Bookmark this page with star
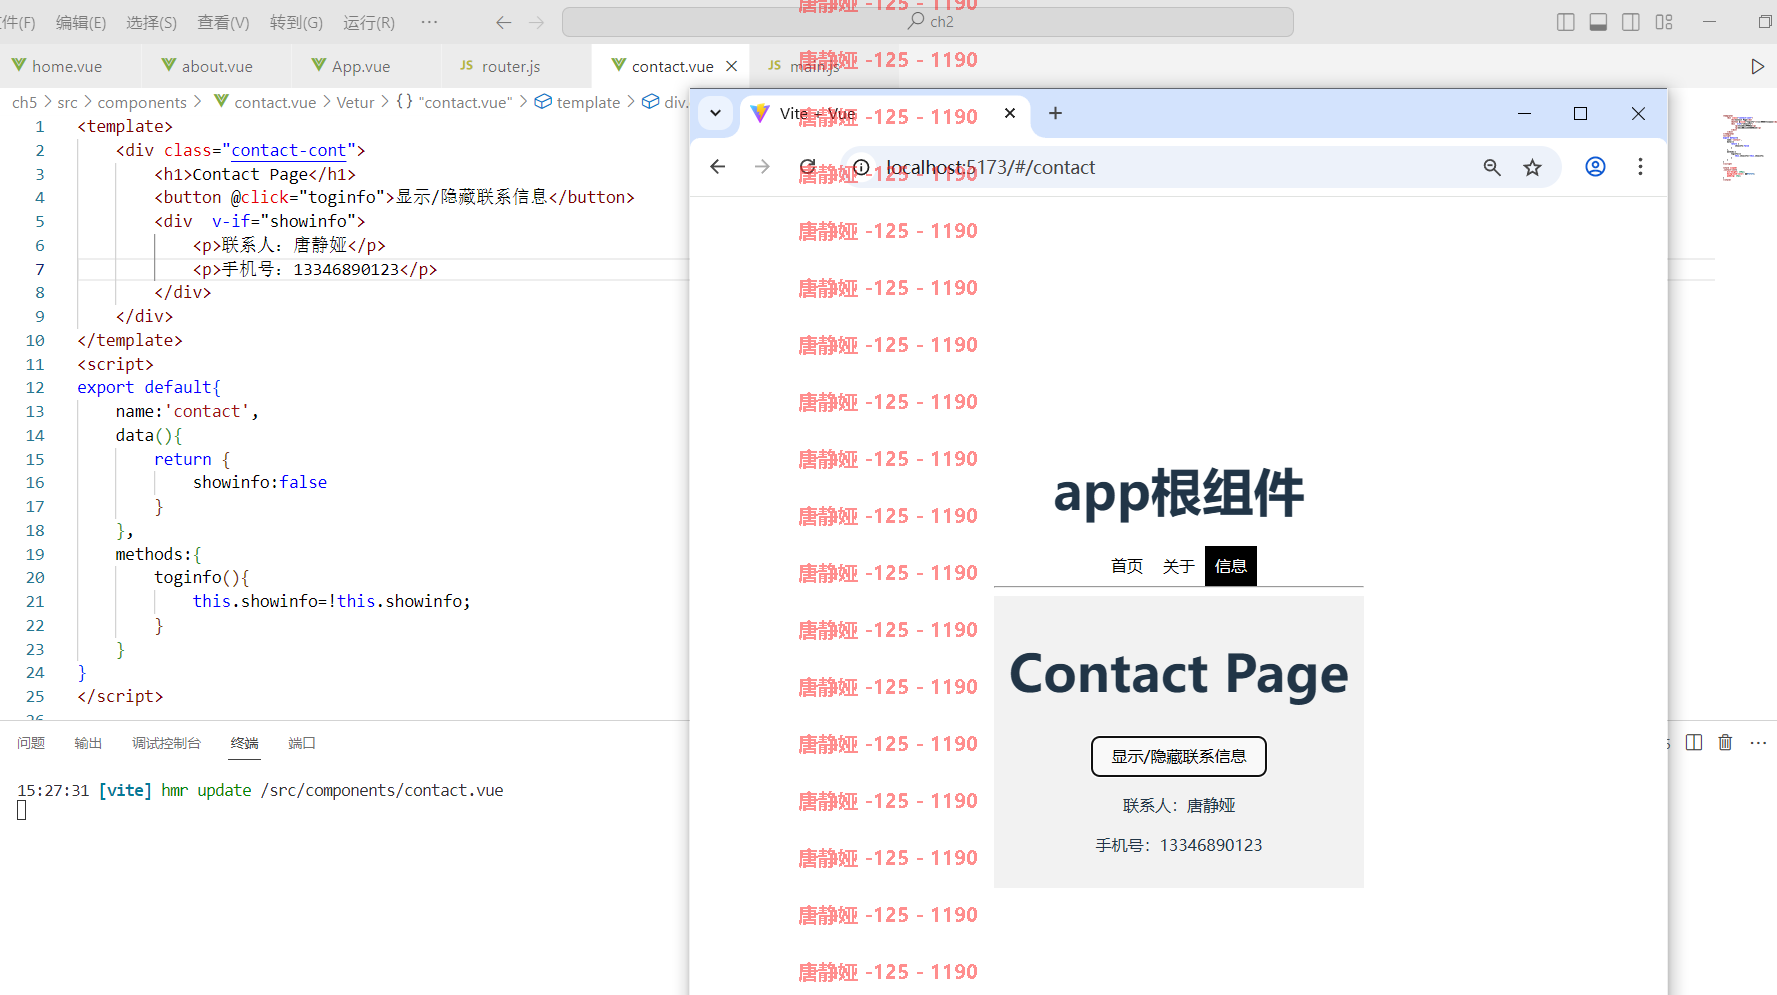Viewport: 1777px width, 995px height. [x=1532, y=167]
